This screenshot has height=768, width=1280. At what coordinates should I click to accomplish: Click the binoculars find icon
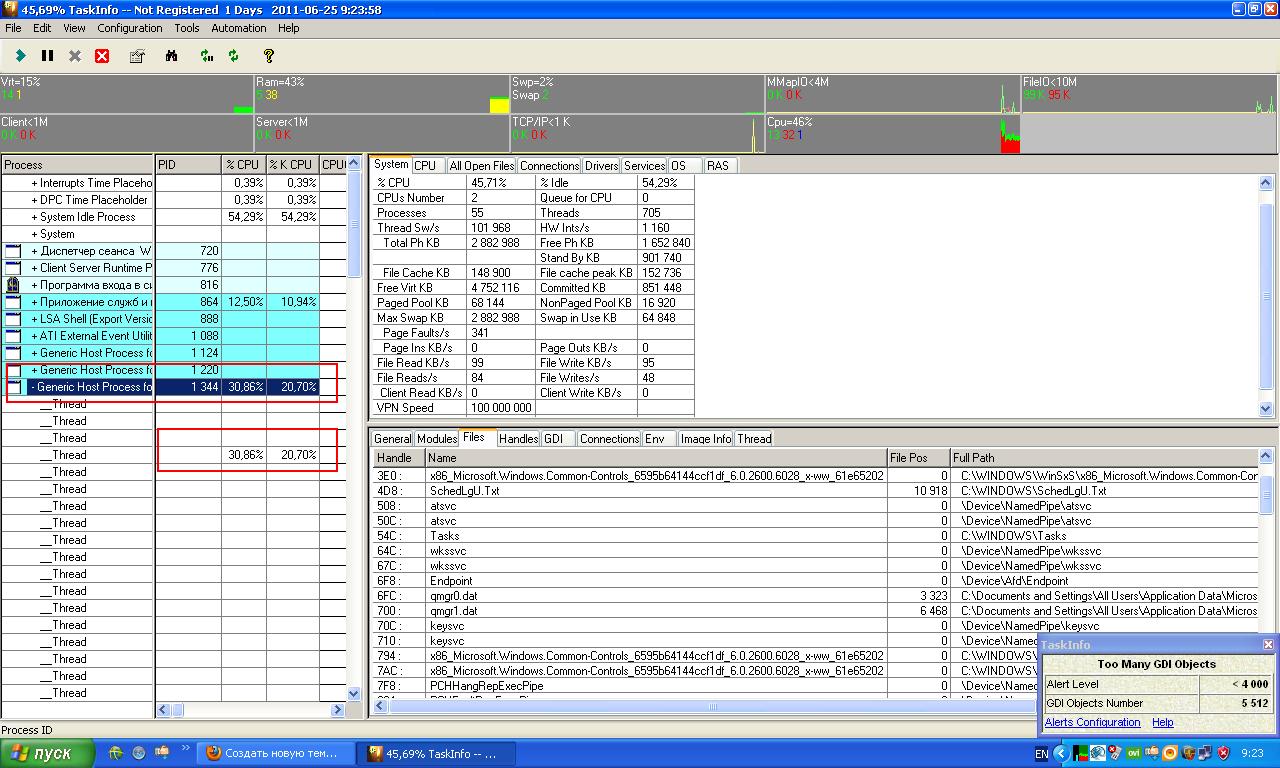click(171, 56)
